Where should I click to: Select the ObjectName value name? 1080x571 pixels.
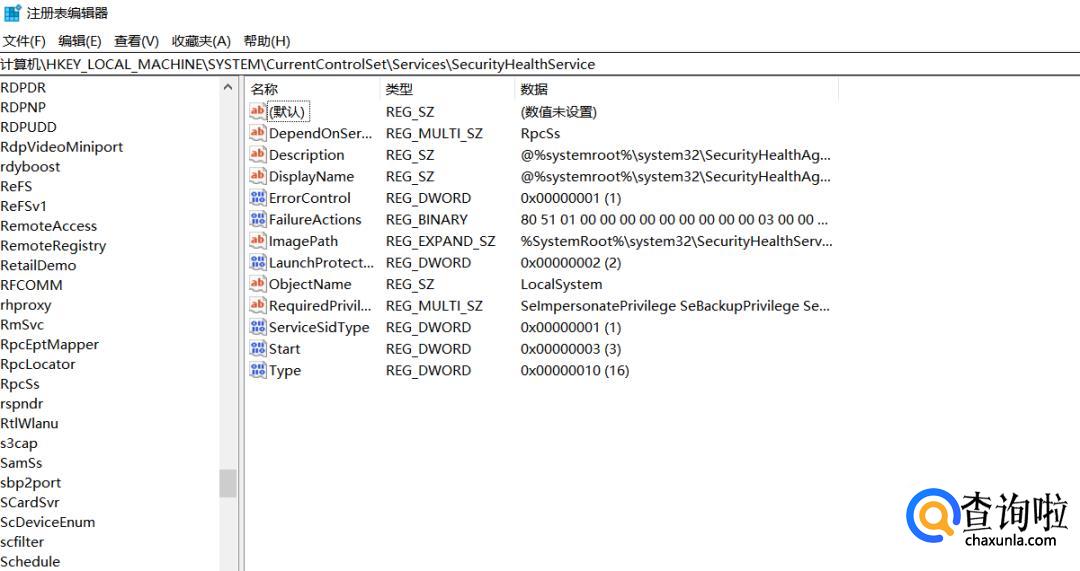[310, 284]
